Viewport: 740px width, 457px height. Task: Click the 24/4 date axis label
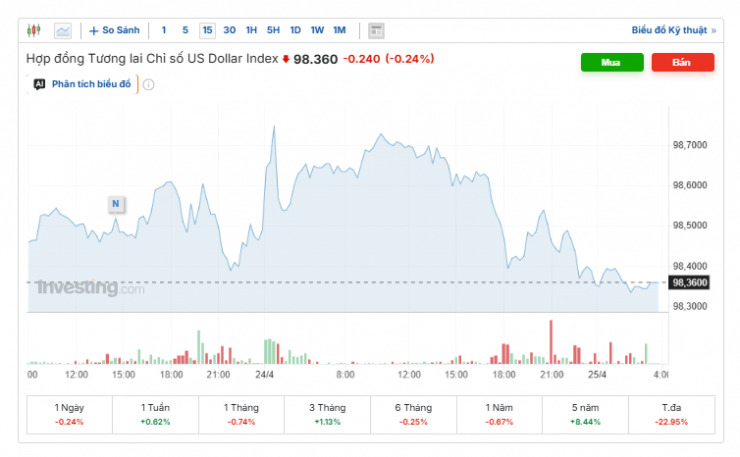264,375
